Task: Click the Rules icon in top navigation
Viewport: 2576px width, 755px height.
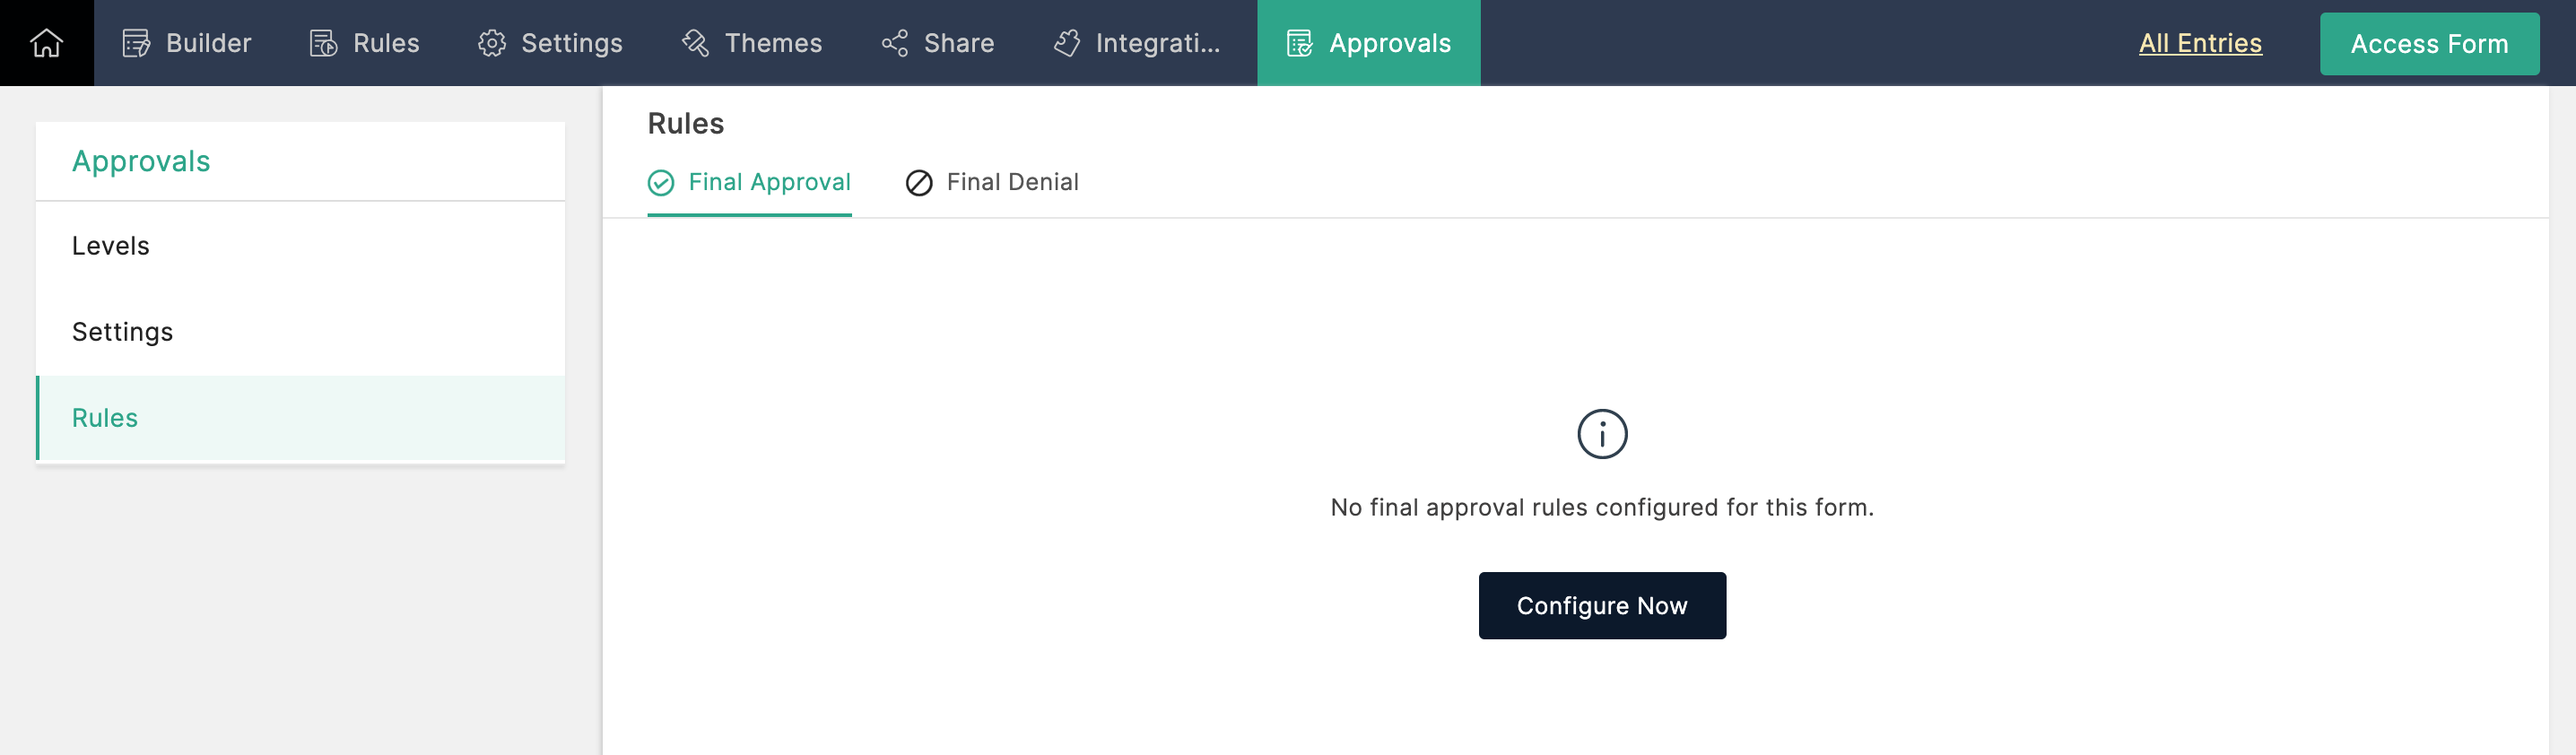Action: pyautogui.click(x=323, y=43)
